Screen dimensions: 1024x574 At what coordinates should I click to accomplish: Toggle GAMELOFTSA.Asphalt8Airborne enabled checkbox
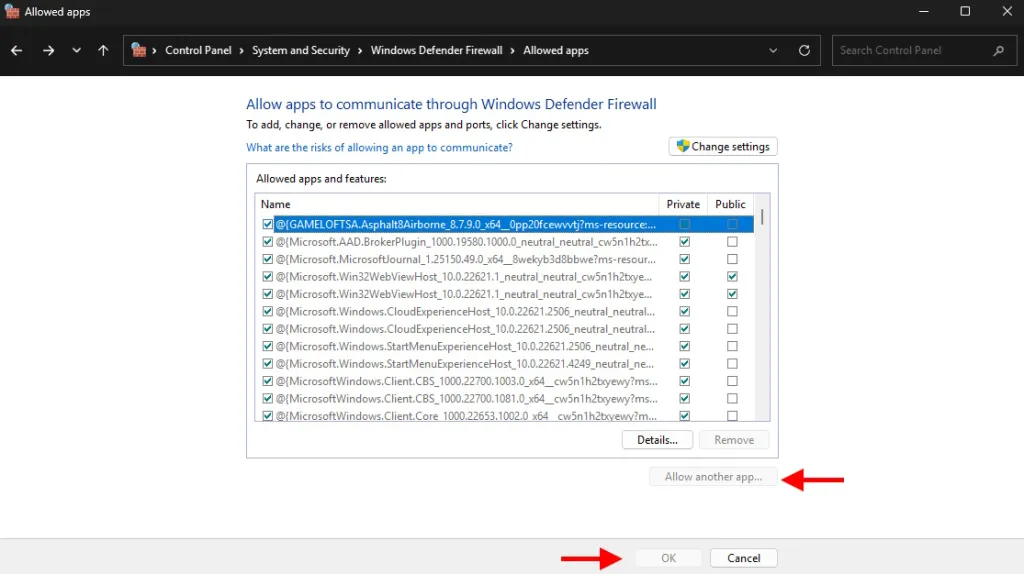(x=267, y=224)
